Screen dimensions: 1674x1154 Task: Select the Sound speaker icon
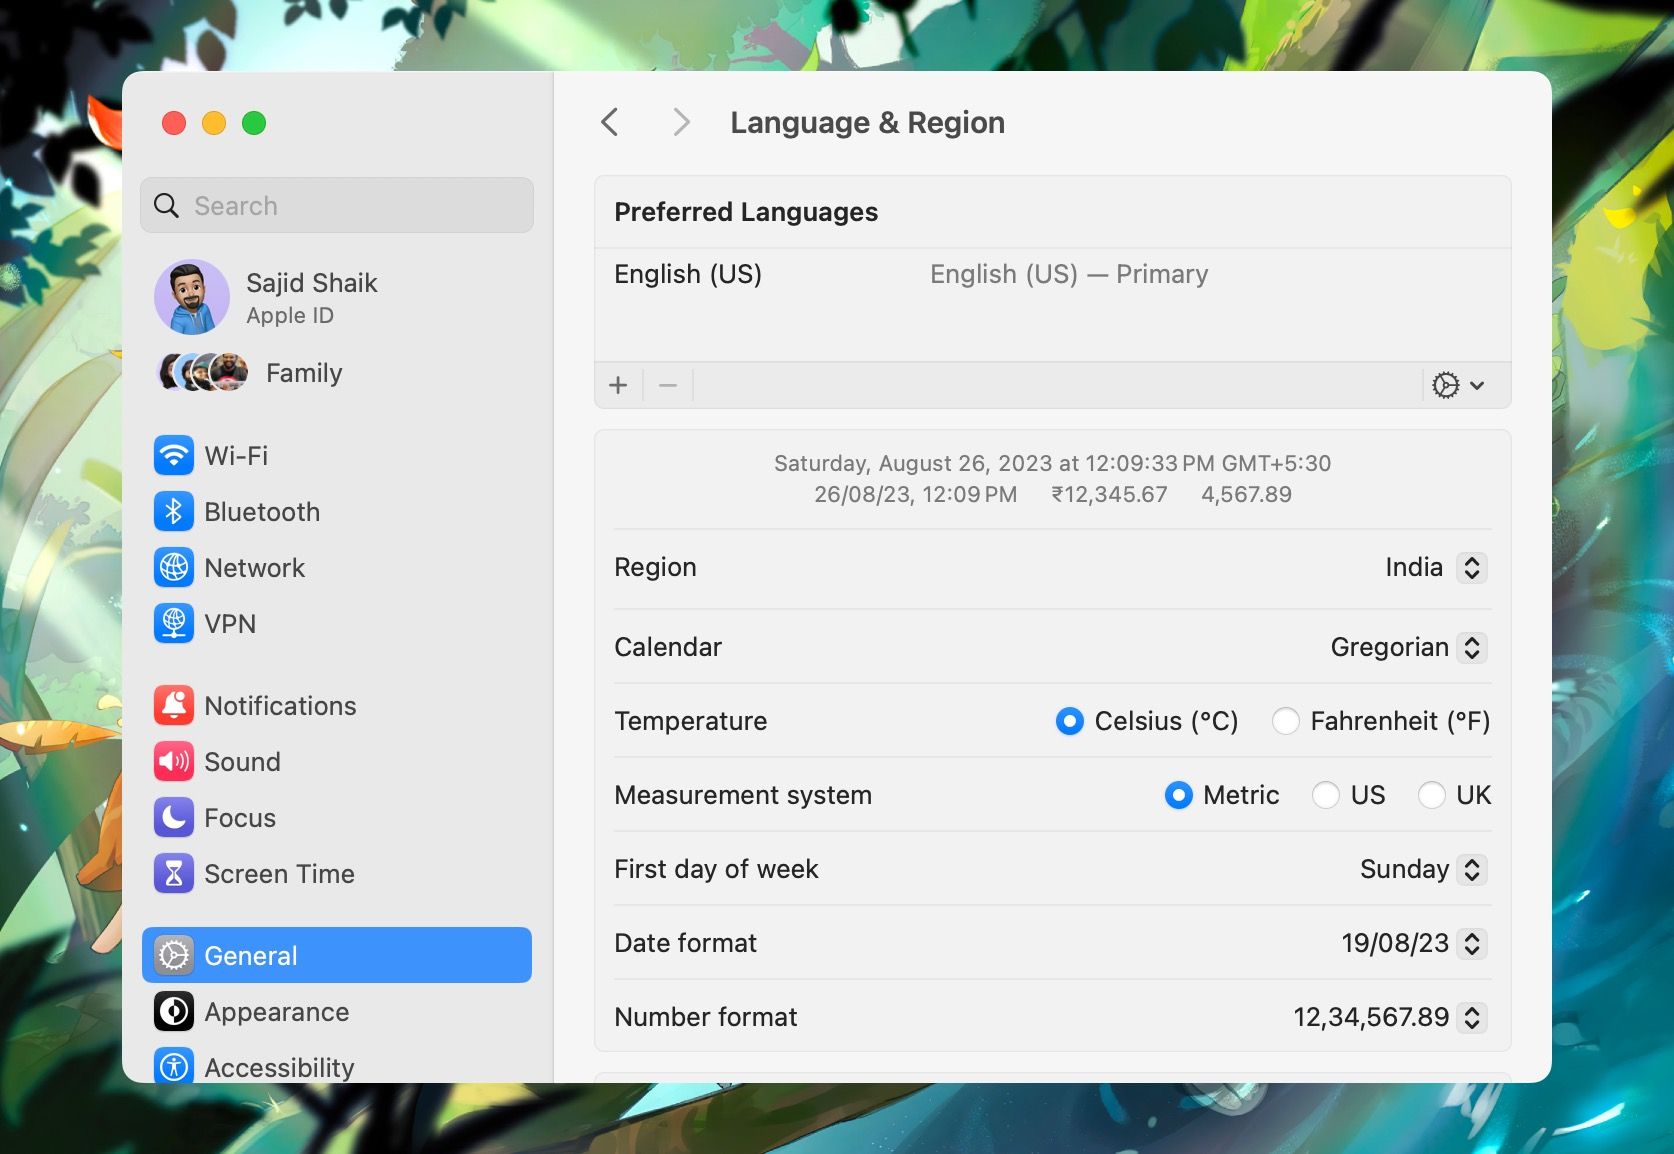coord(173,761)
